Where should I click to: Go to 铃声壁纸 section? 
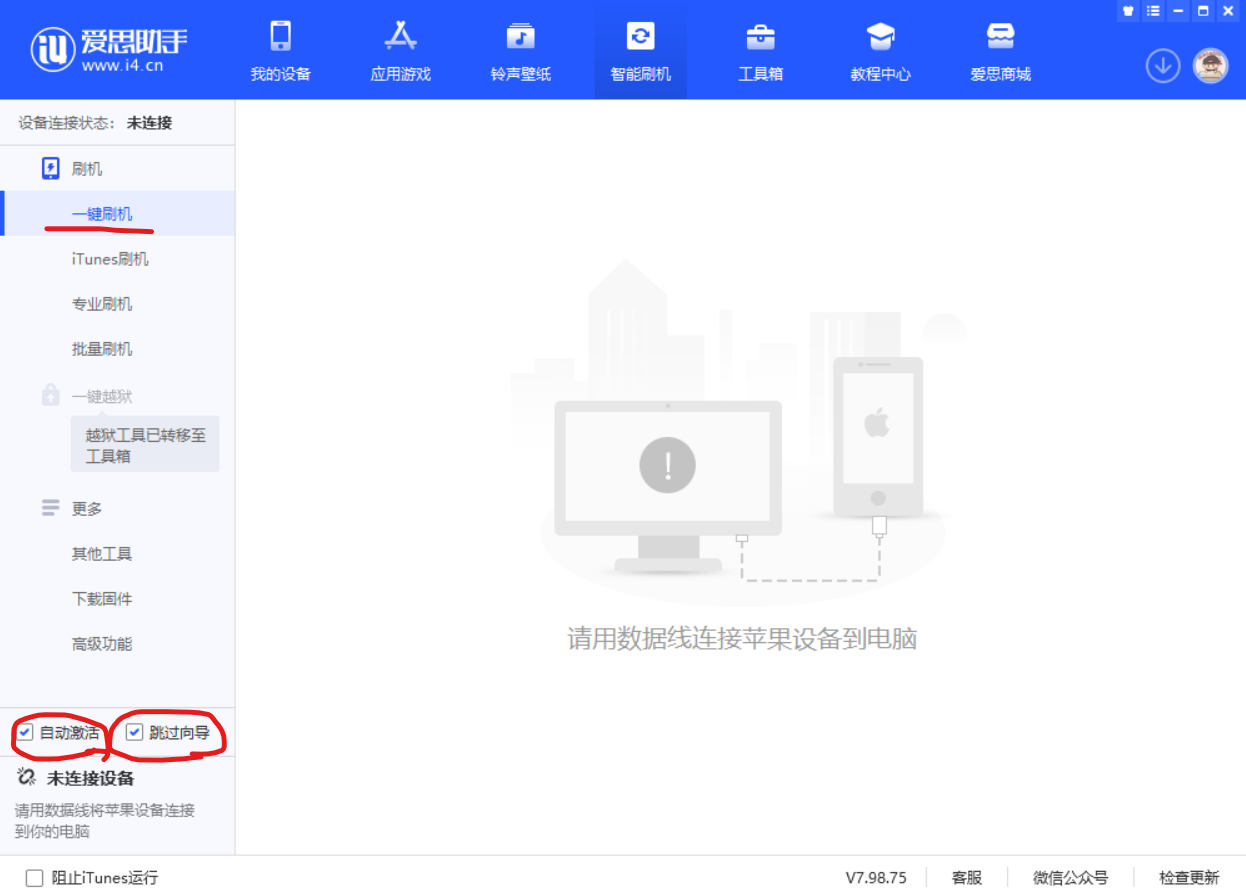(520, 50)
